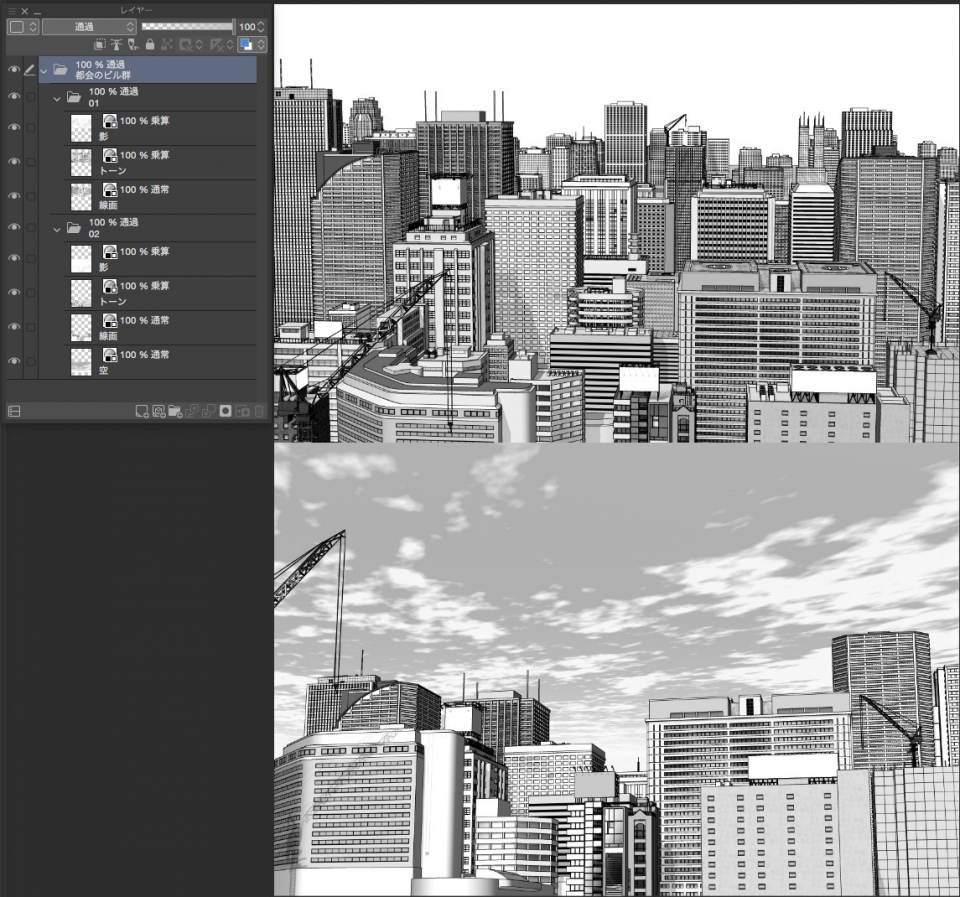
Task: Click the opacity value stepper arrows
Action: pos(262,27)
